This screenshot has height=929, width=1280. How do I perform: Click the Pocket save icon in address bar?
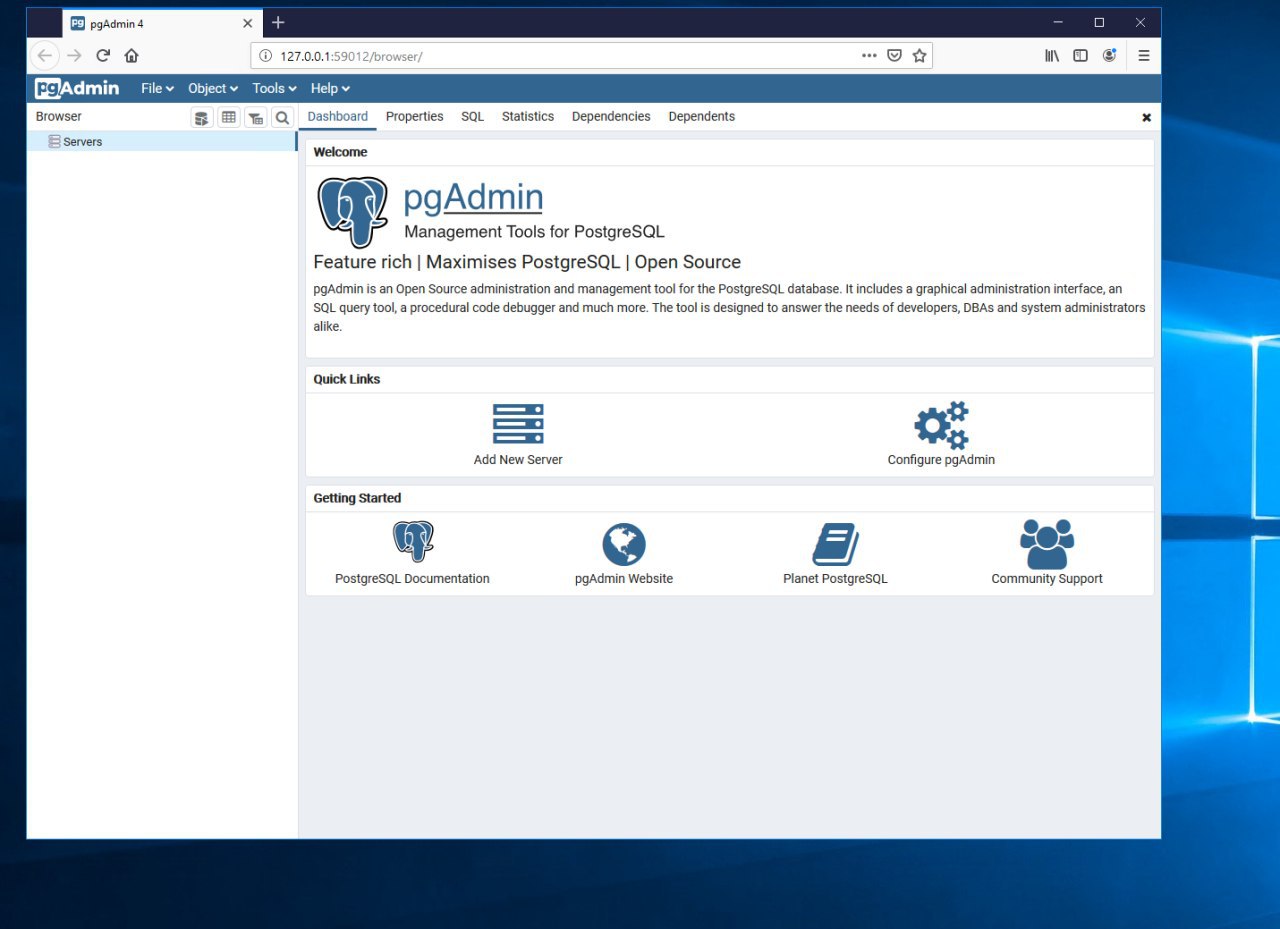(x=895, y=56)
